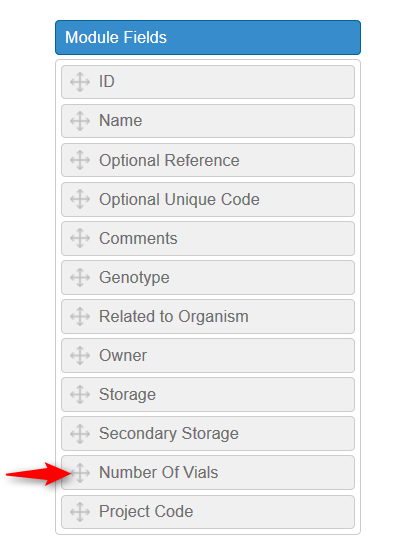
Task: Click the move handle for Optional Reference
Action: (x=80, y=160)
